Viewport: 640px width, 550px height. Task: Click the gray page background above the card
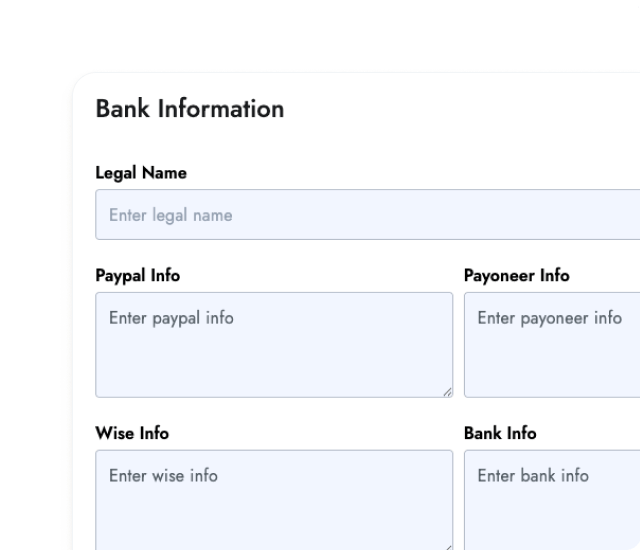tap(320, 35)
